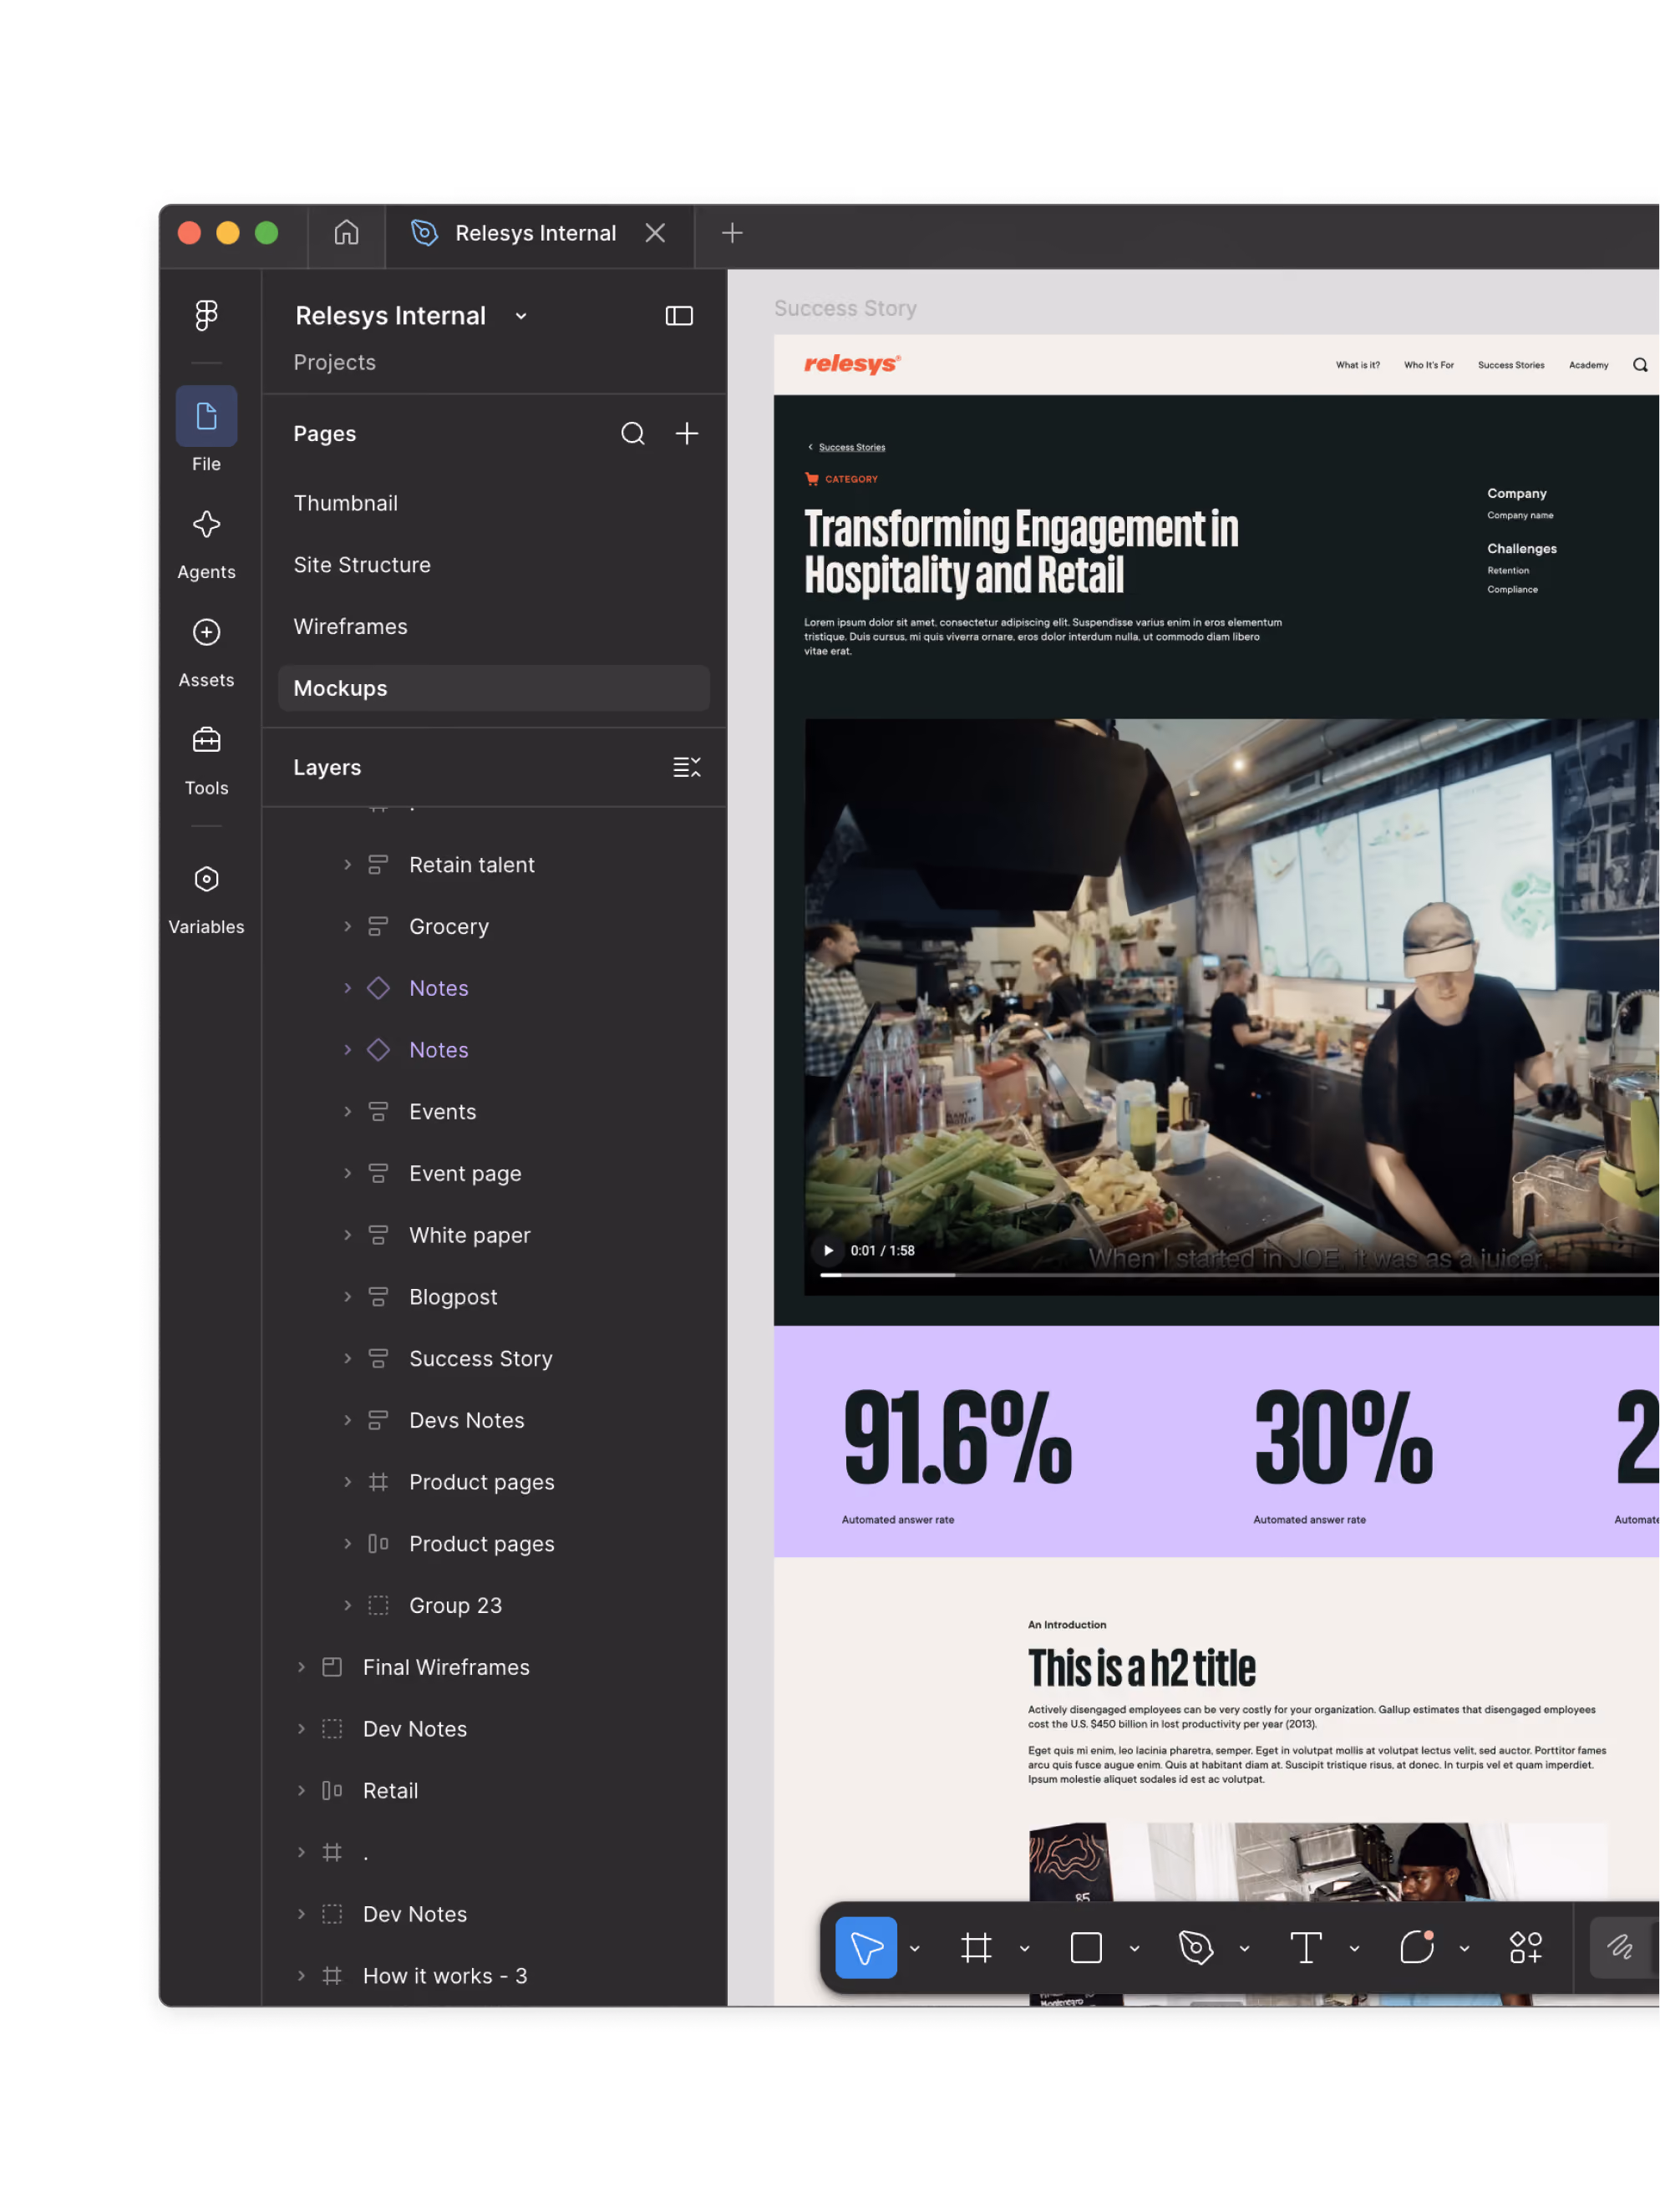This screenshot has height=2212, width=1660.
Task: Click the home icon in tab bar
Action: pyautogui.click(x=346, y=233)
